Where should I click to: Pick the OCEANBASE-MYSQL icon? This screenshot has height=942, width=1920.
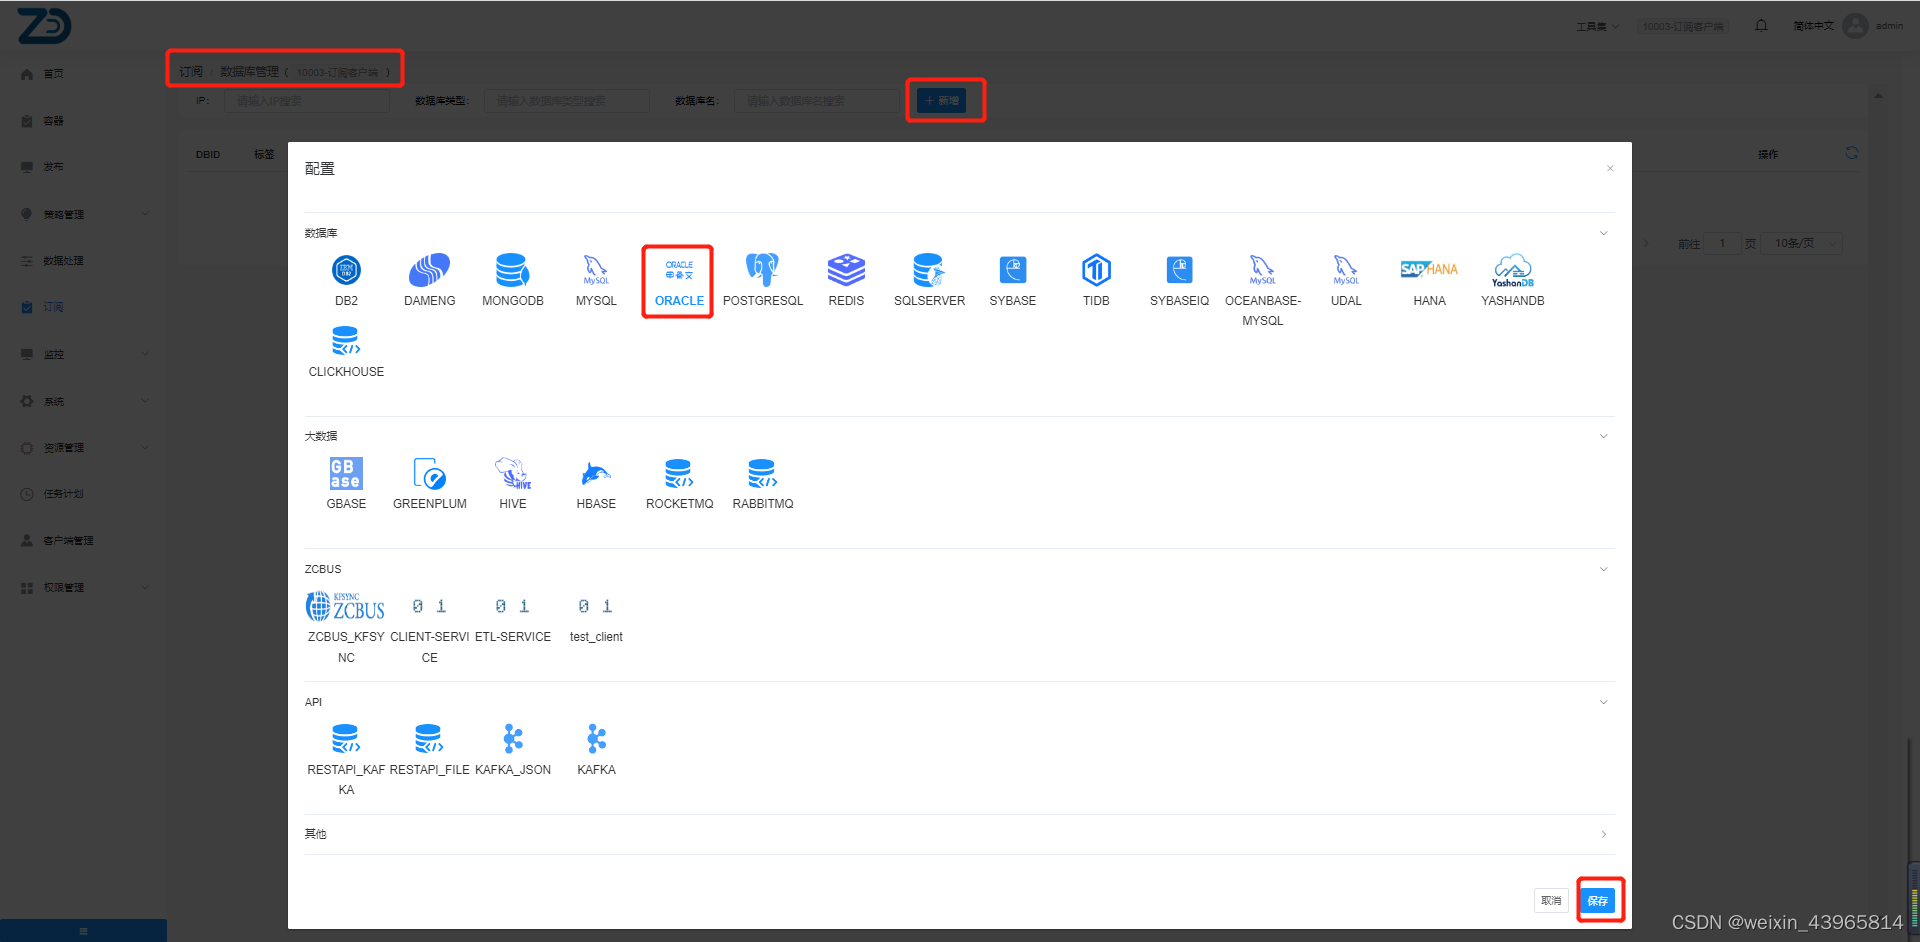coord(1262,270)
